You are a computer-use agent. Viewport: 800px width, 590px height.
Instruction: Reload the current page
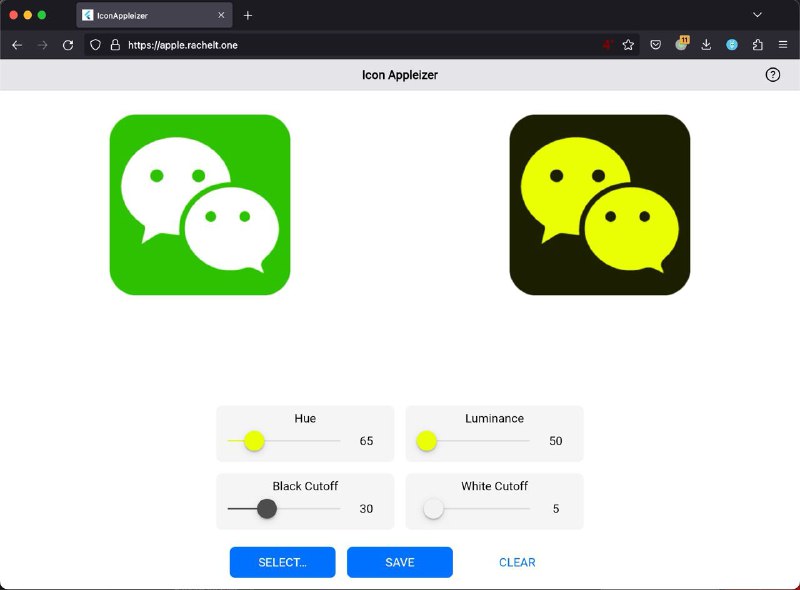click(66, 44)
